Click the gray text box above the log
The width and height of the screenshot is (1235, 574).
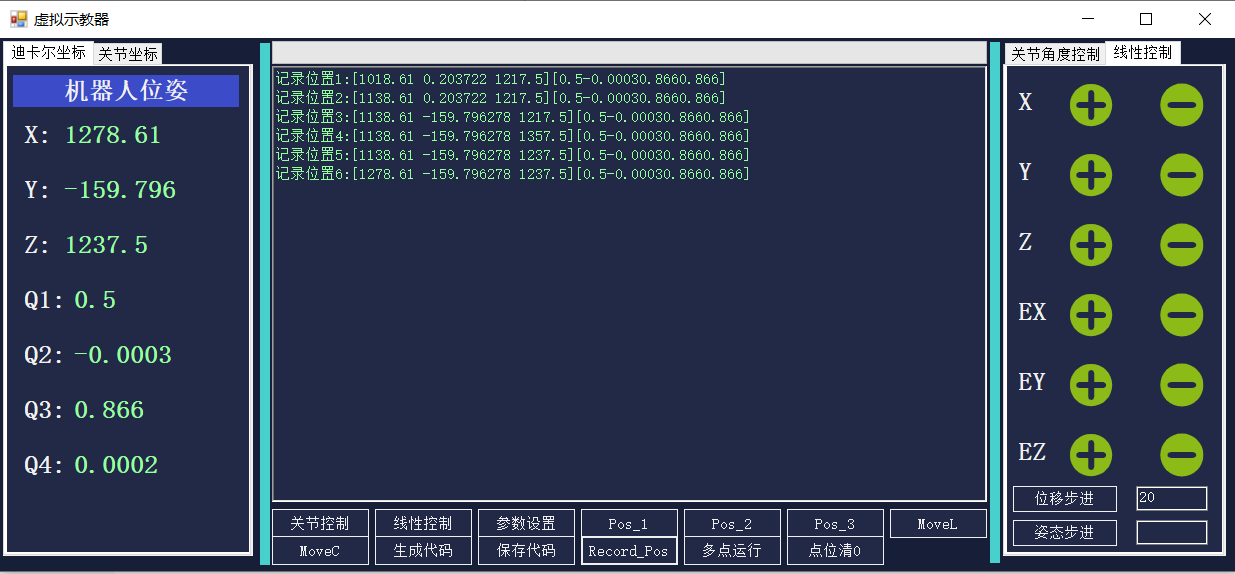(x=629, y=53)
